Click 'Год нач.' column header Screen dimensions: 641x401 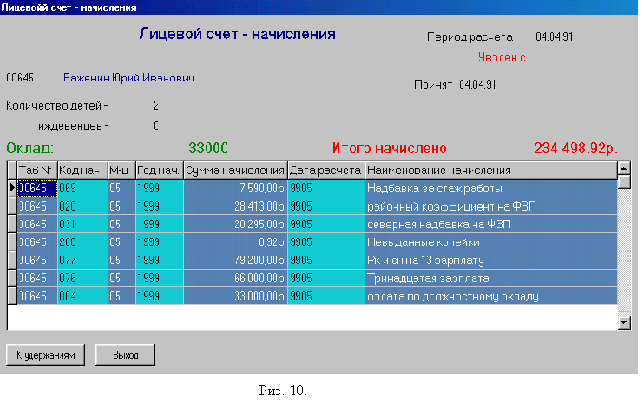159,170
